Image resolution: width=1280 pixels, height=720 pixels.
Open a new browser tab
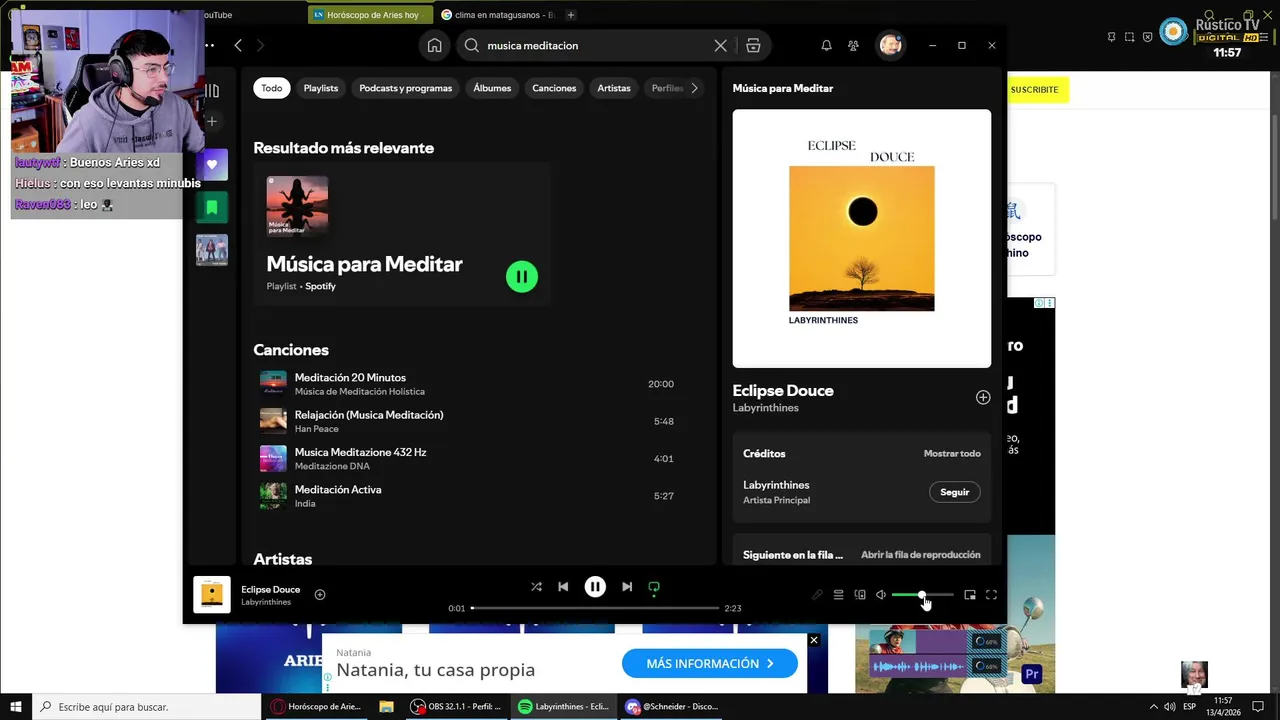click(x=571, y=15)
